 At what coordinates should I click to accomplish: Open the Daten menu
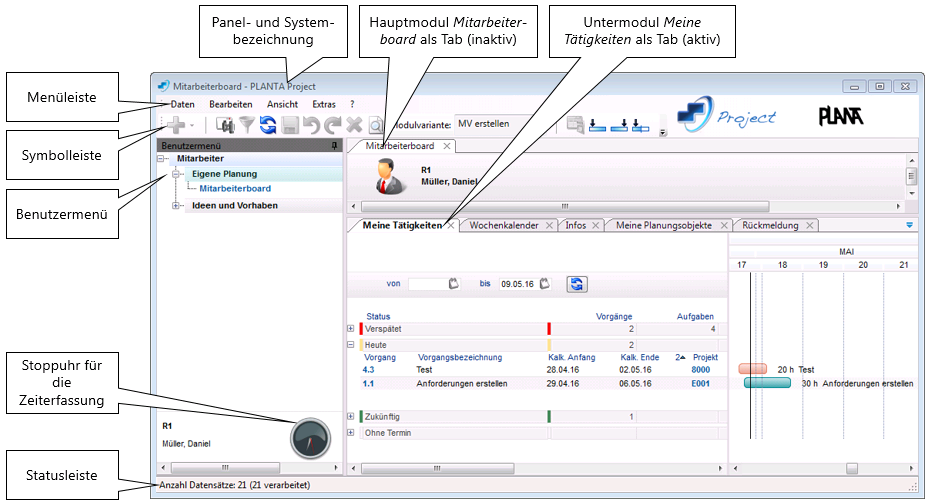click(x=183, y=104)
